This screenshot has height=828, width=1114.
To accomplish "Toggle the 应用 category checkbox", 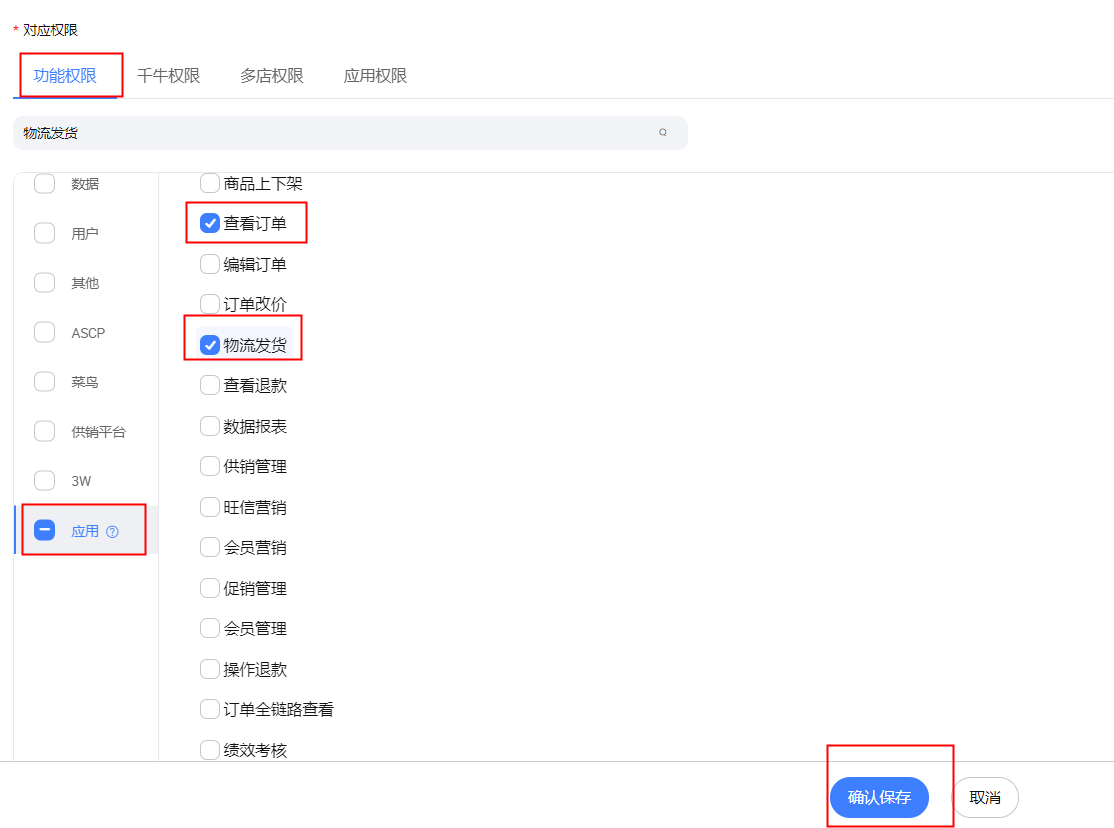I will pyautogui.click(x=45, y=531).
